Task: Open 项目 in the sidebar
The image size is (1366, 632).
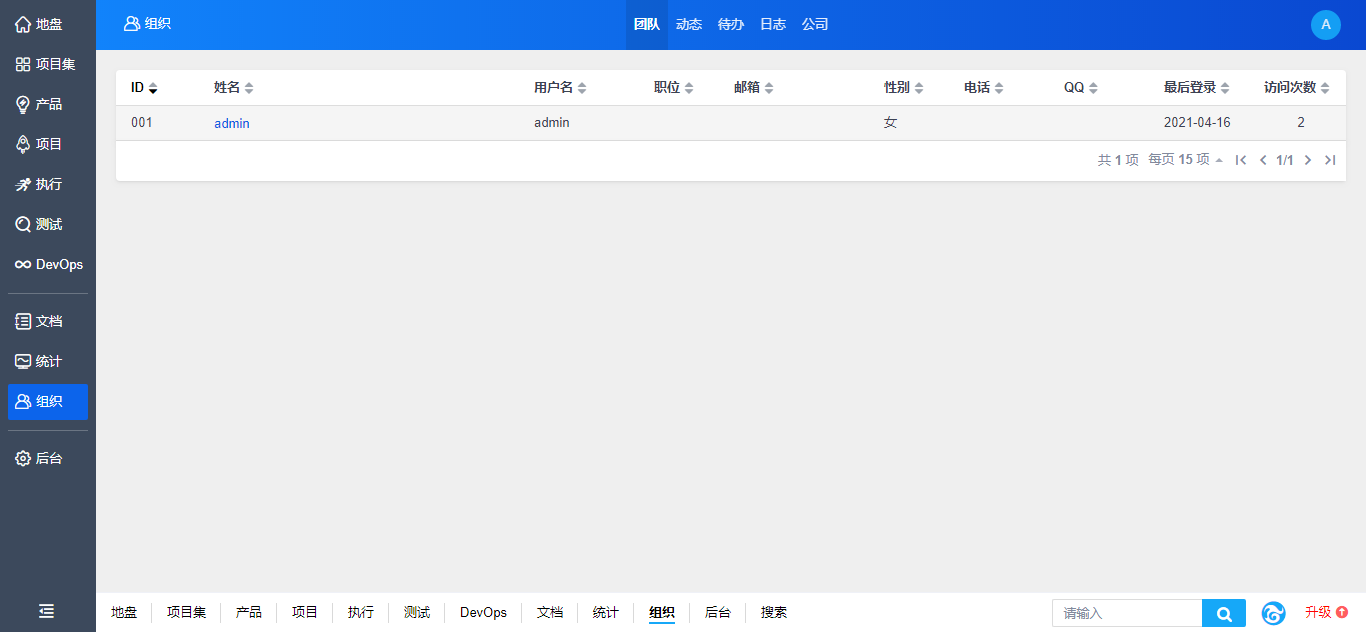Action: tap(48, 144)
